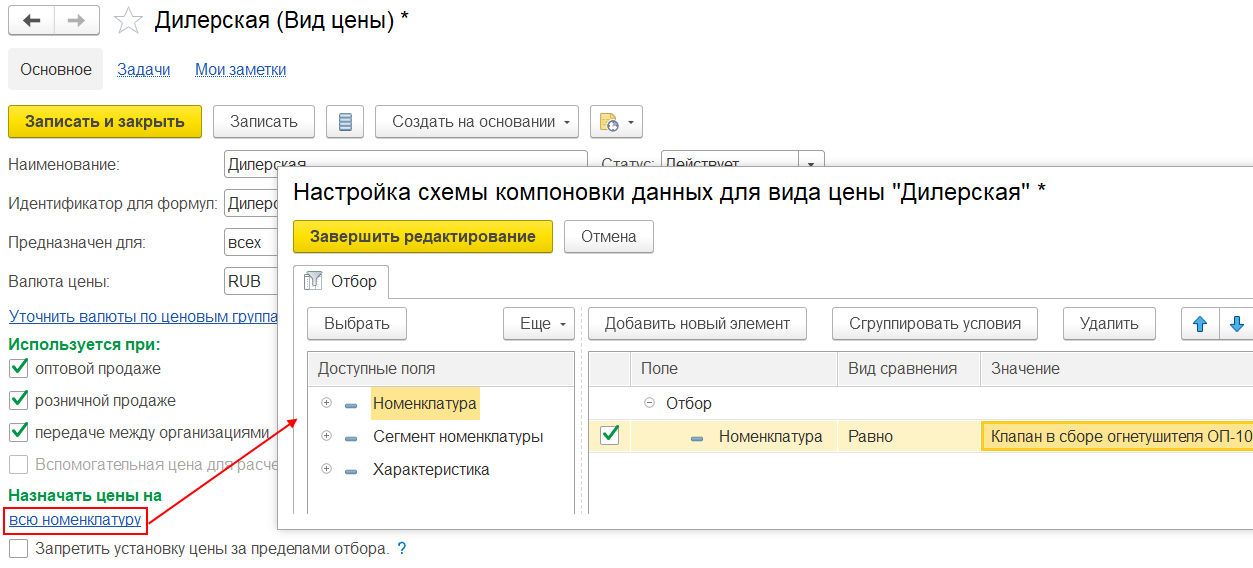Viewport: 1253px width, 568px height.
Task: Click the forward navigation arrow
Action: (76, 20)
